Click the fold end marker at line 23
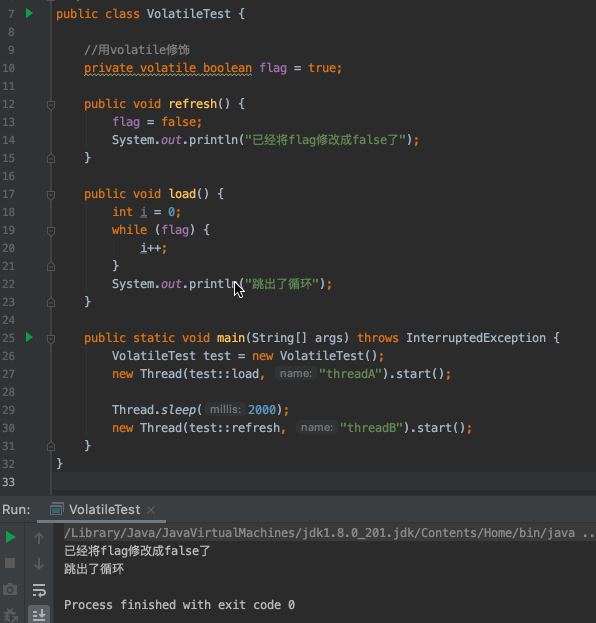This screenshot has height=623, width=596. [51, 302]
